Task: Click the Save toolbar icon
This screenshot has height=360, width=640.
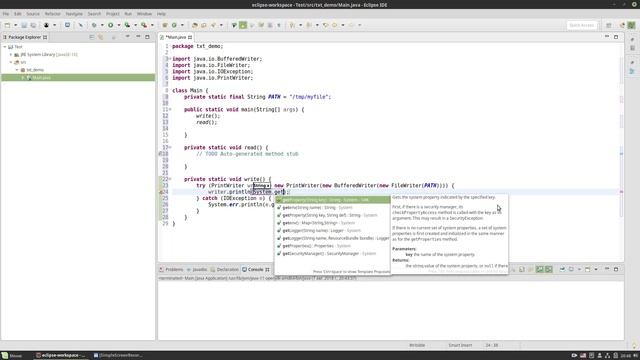Action: pyautogui.click(x=24, y=25)
